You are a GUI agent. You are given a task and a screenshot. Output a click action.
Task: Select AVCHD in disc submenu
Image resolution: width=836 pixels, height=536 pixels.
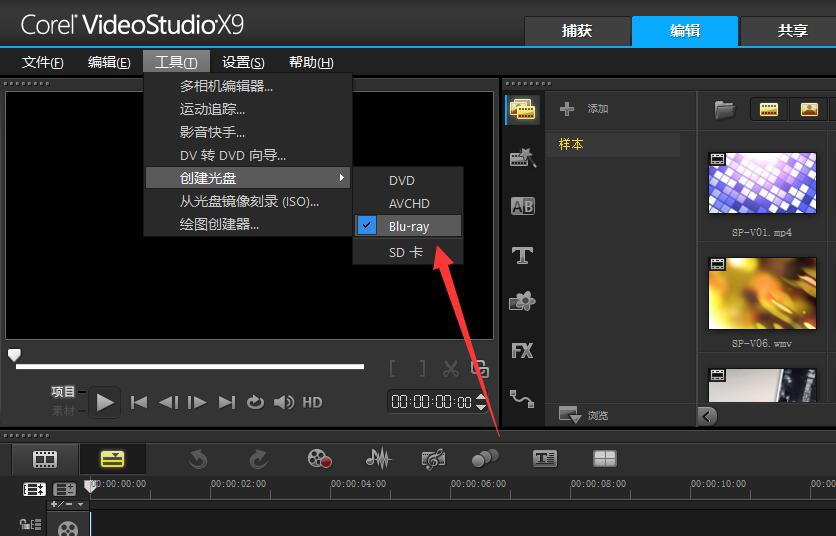click(x=408, y=203)
